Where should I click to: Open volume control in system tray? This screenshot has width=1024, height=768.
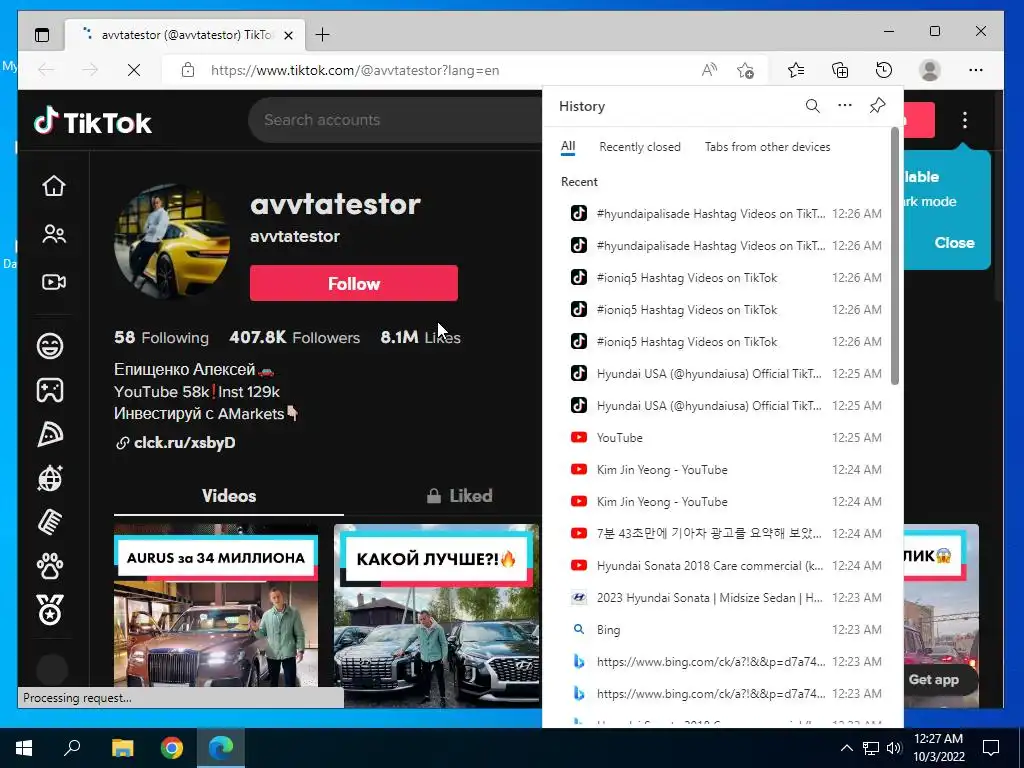894,748
